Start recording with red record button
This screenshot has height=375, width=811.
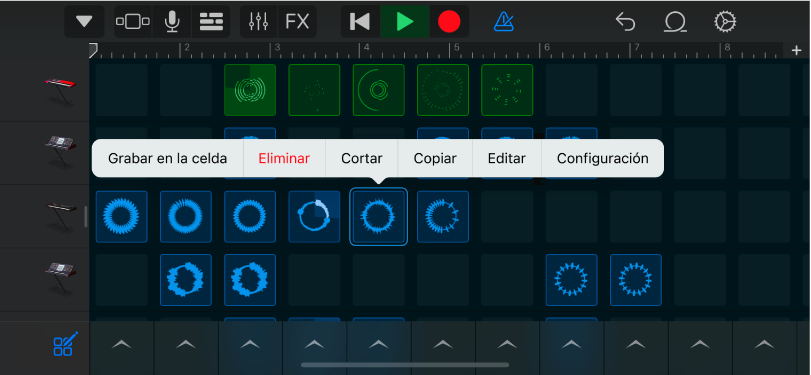(449, 22)
